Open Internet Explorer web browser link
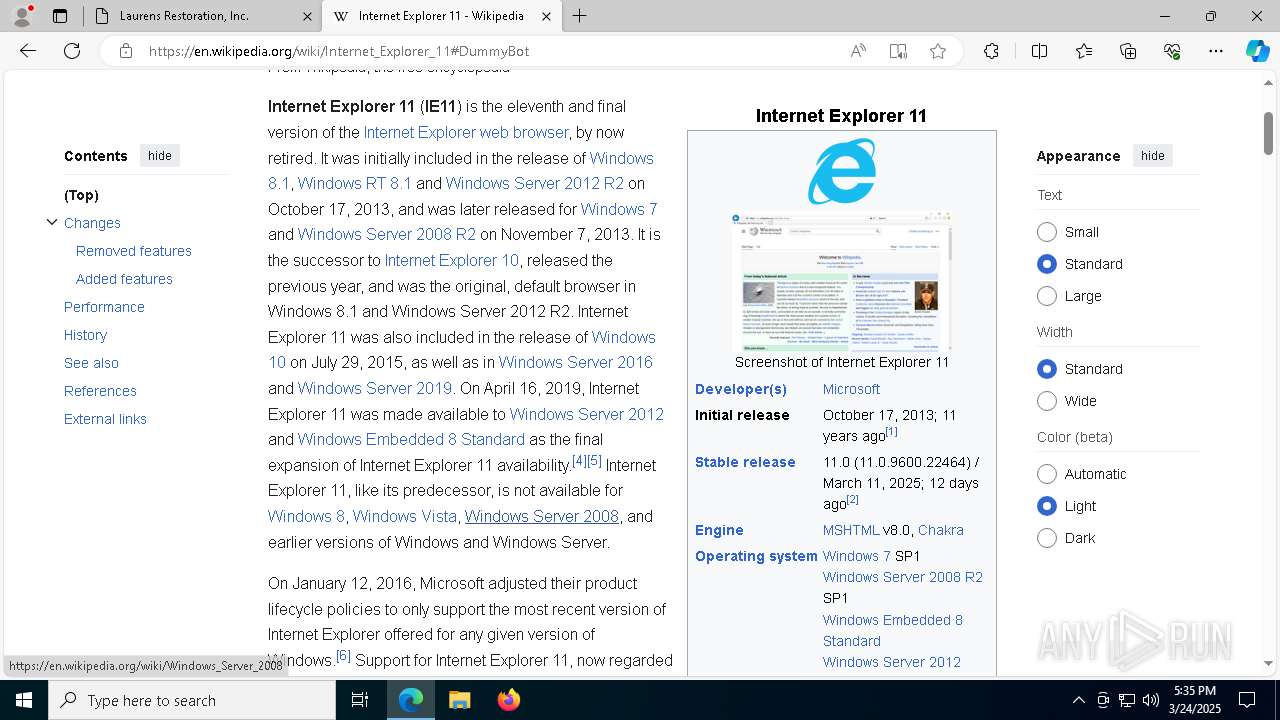The image size is (1280, 720). tap(466, 132)
